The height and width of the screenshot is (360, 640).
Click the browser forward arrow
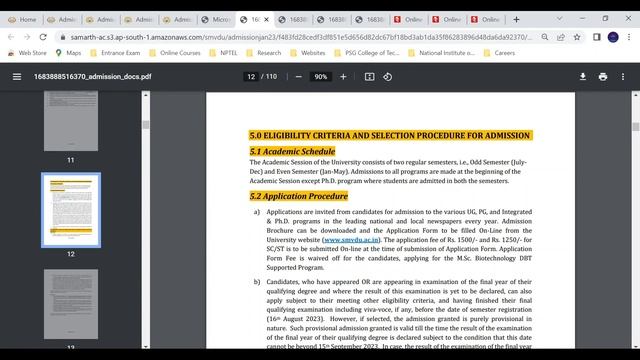[27, 37]
